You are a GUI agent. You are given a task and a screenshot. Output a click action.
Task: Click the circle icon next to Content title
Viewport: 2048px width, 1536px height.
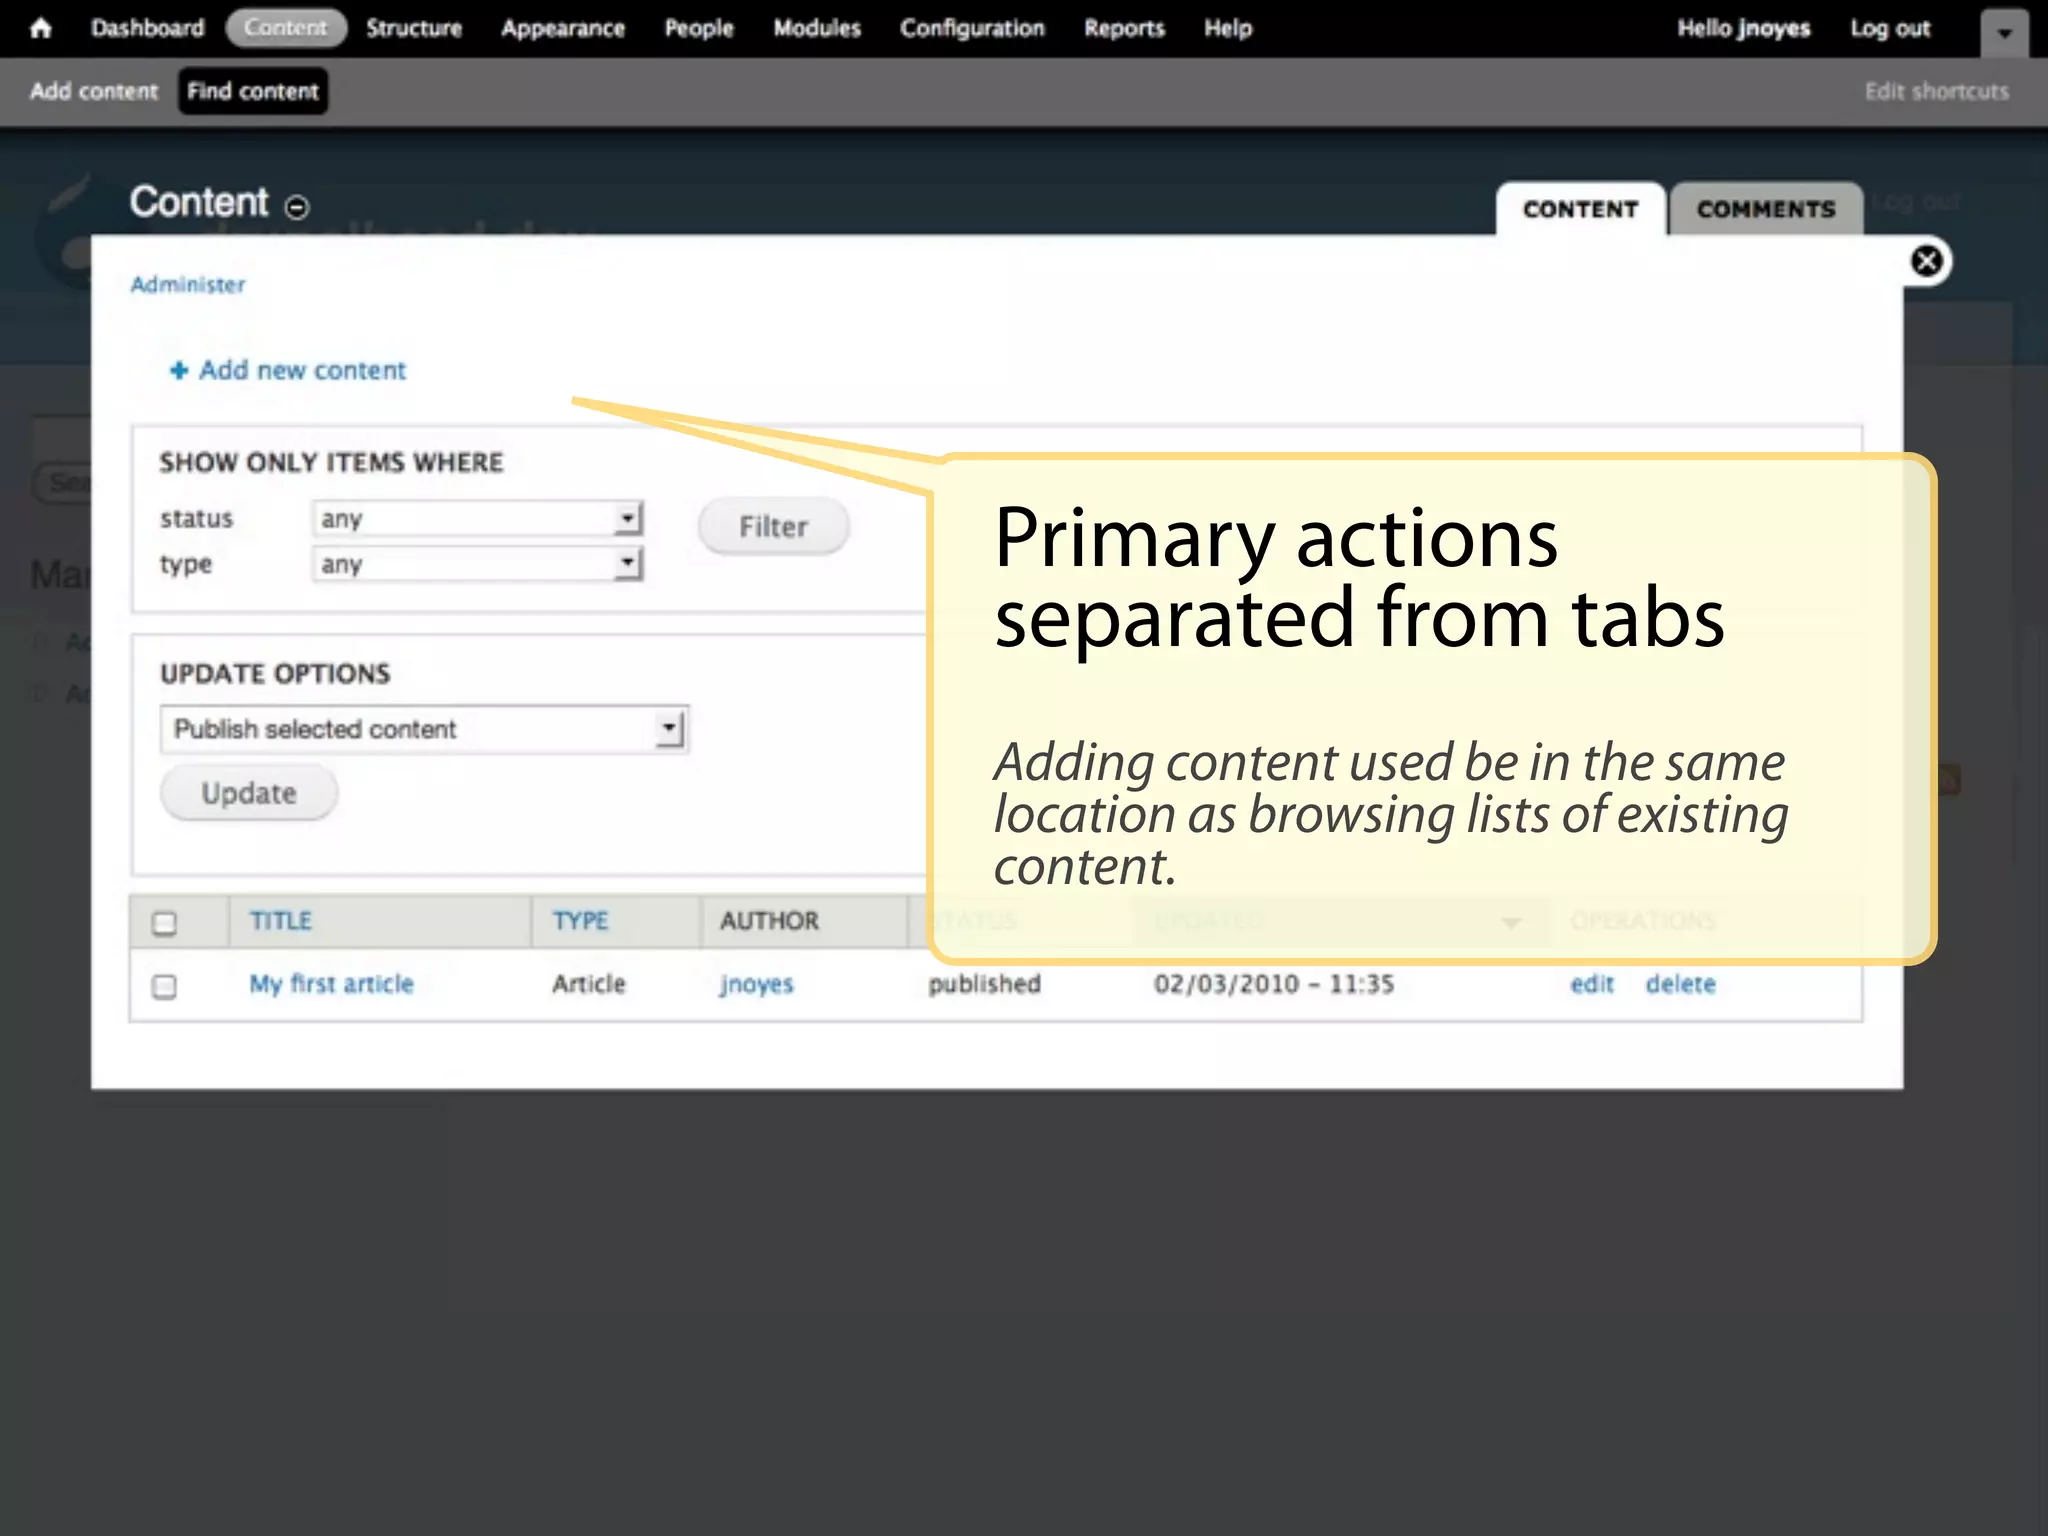pos(297,207)
